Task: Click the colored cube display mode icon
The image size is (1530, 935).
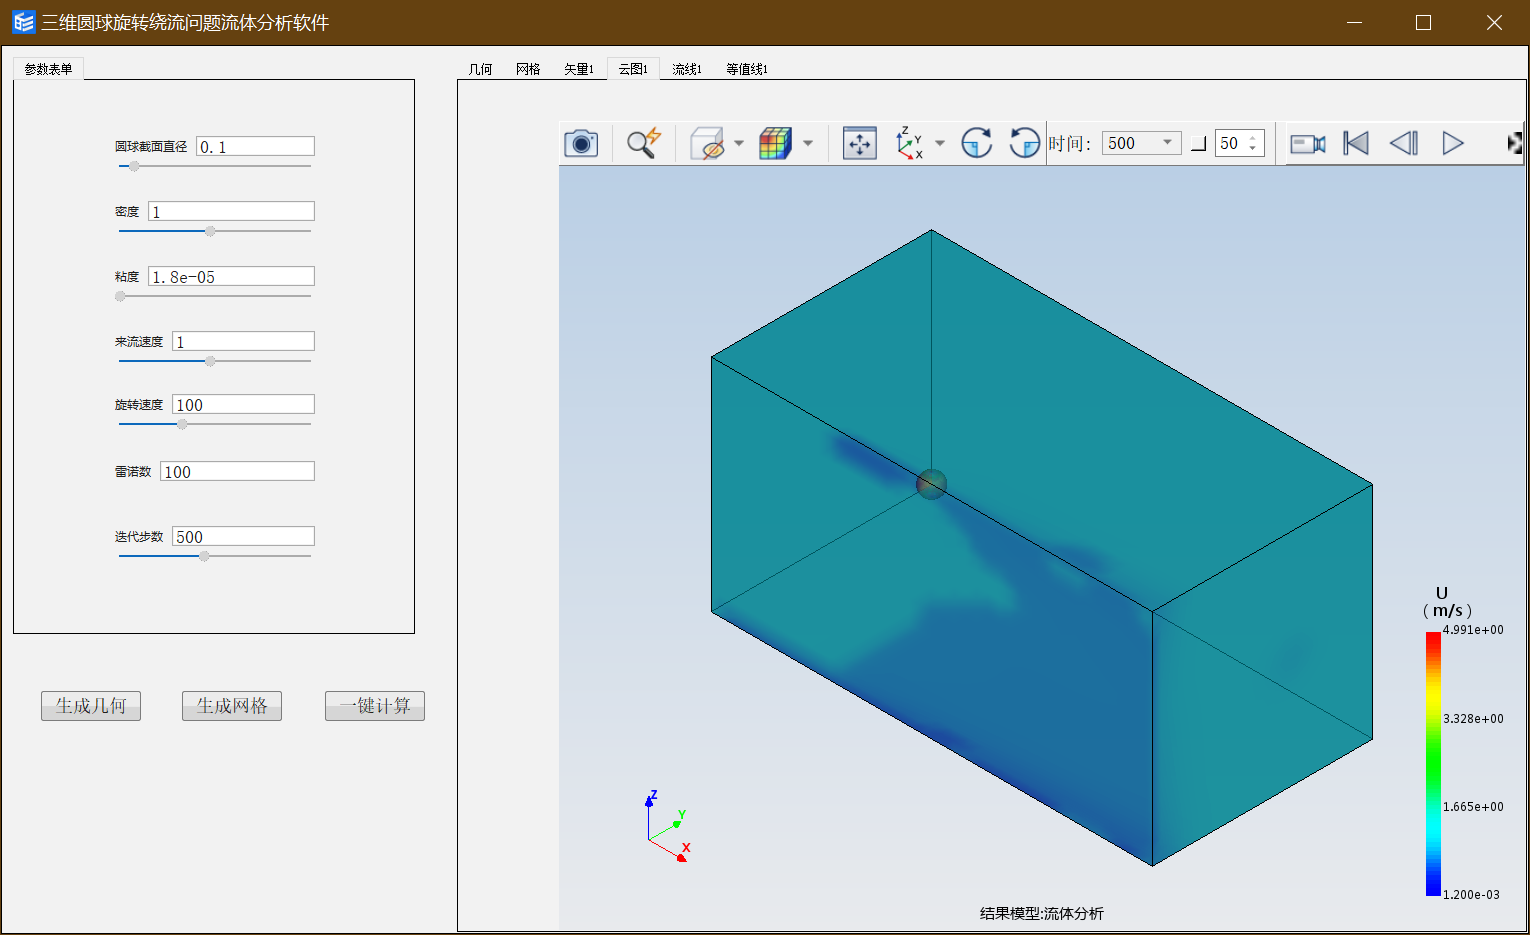Action: 775,143
